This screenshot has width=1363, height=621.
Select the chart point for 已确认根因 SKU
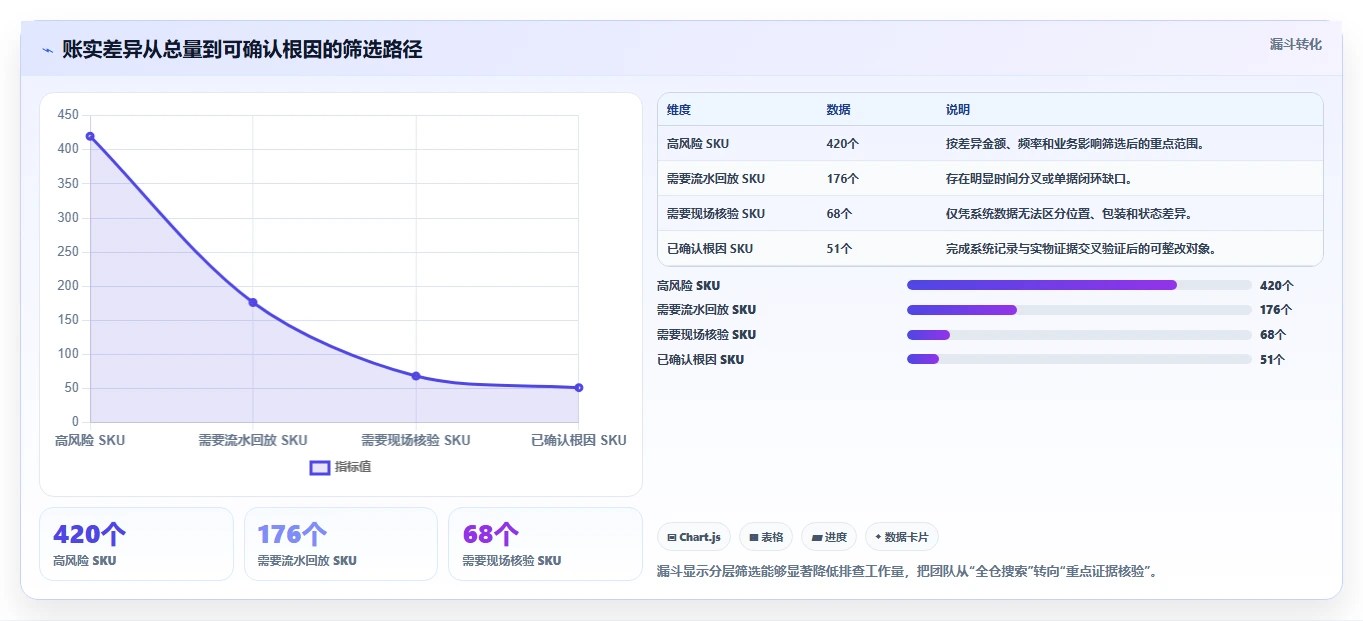pos(579,387)
